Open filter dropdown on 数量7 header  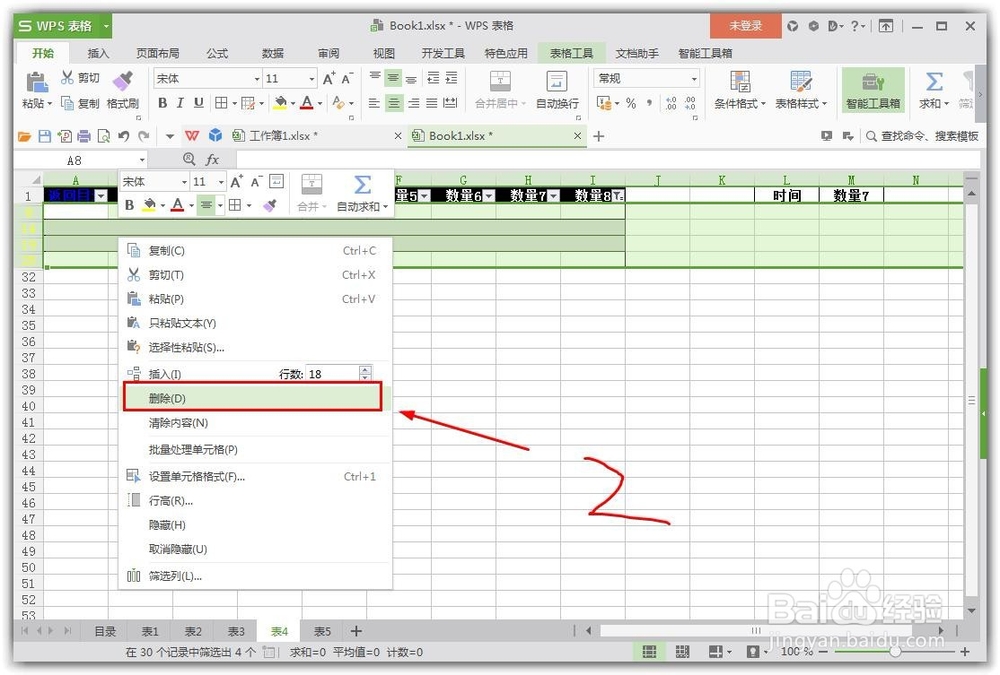click(x=554, y=196)
